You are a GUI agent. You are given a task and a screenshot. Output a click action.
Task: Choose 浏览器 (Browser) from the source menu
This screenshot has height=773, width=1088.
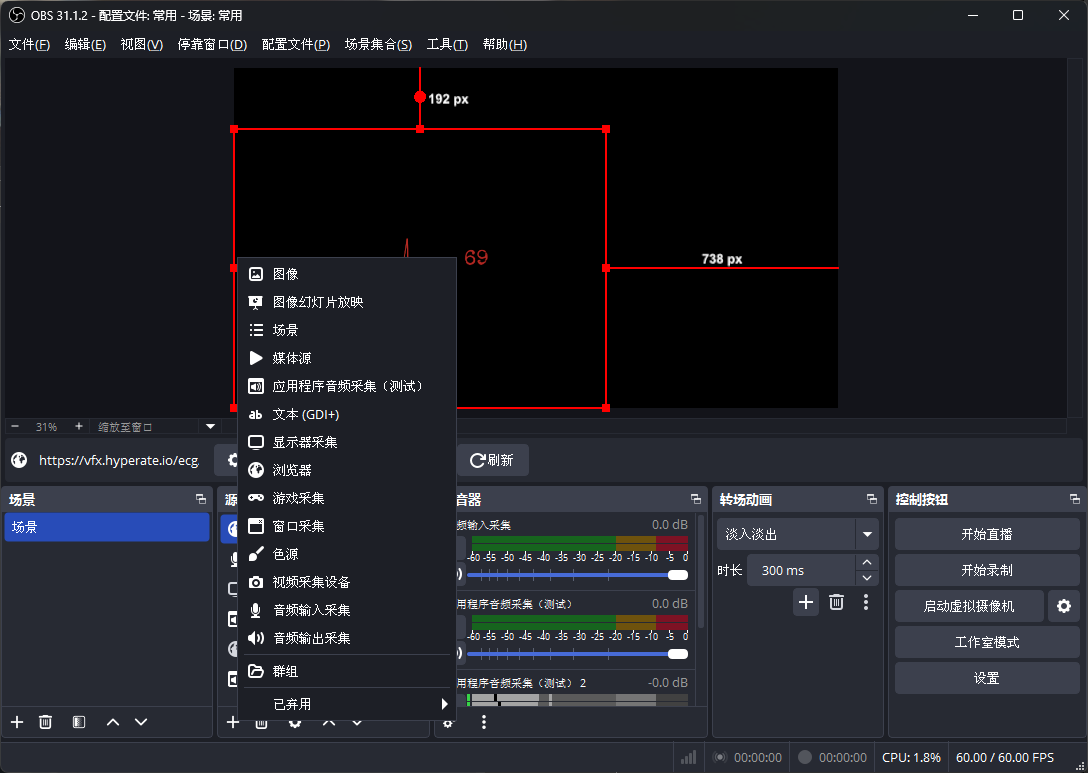click(292, 470)
